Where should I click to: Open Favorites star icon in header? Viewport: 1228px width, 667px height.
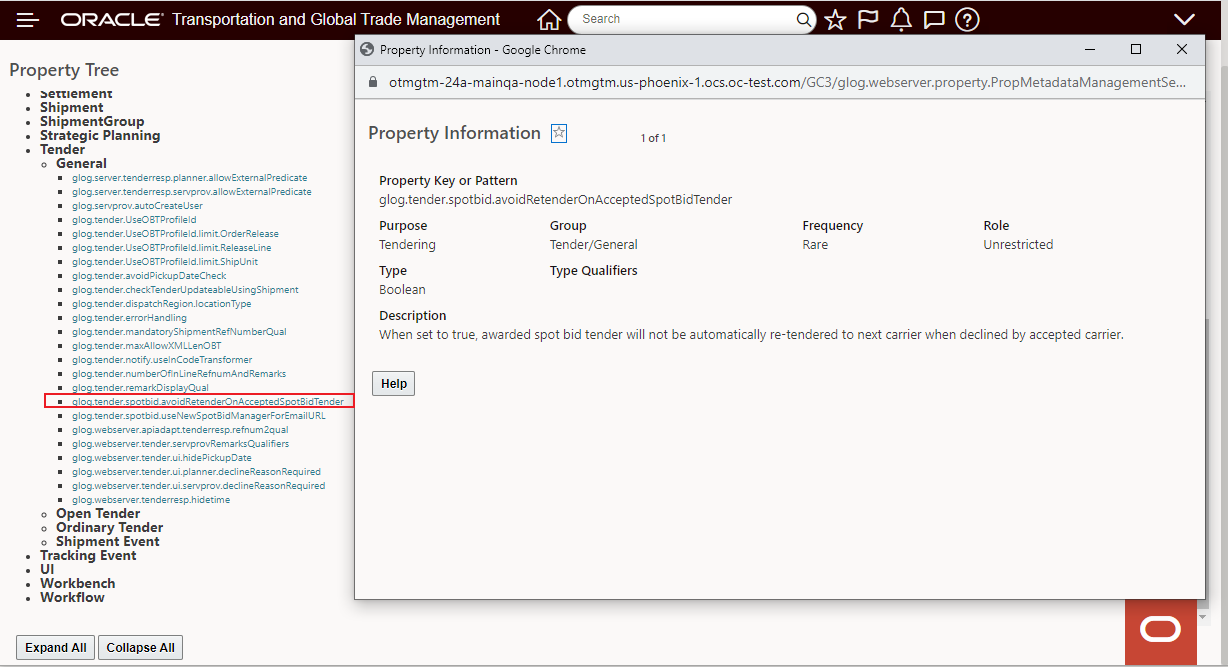(x=835, y=19)
